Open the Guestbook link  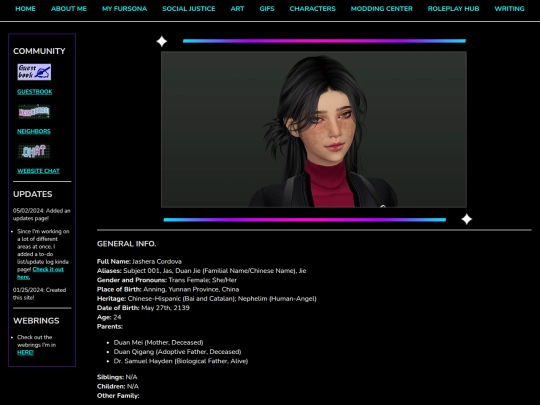click(x=35, y=92)
